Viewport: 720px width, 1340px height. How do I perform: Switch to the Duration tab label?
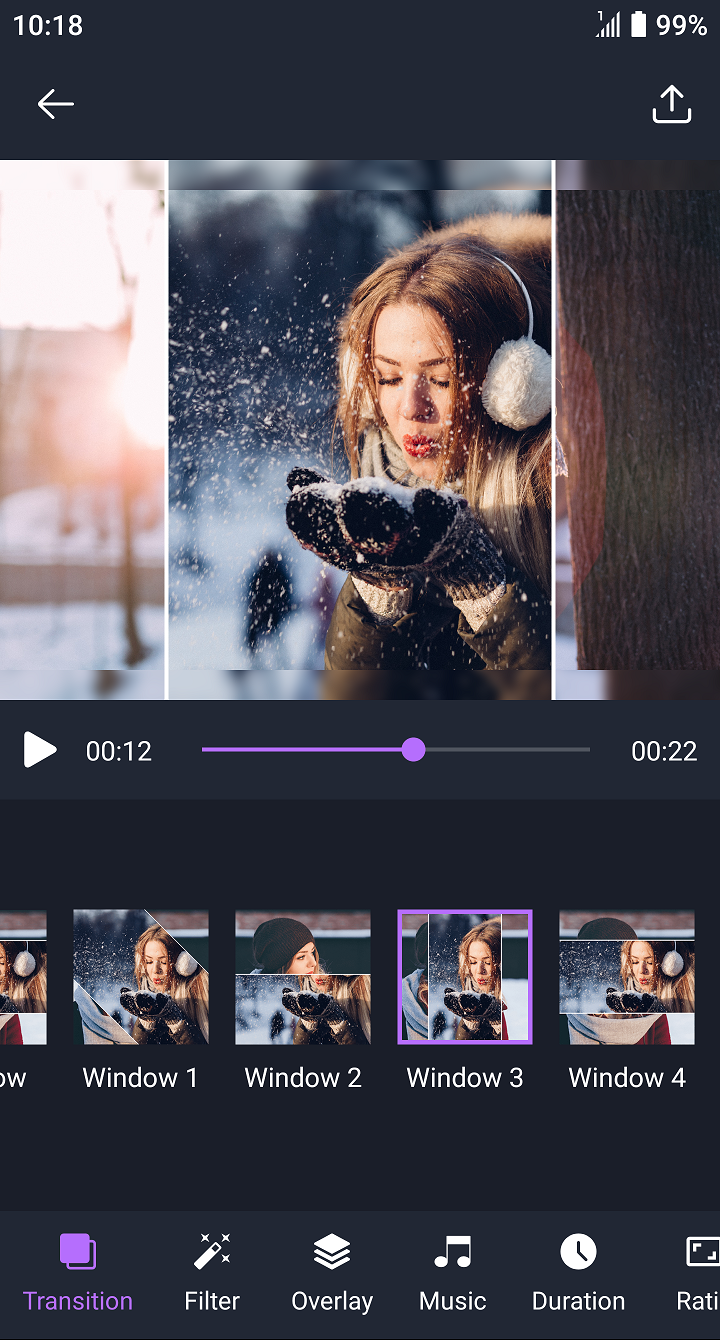coord(578,1301)
